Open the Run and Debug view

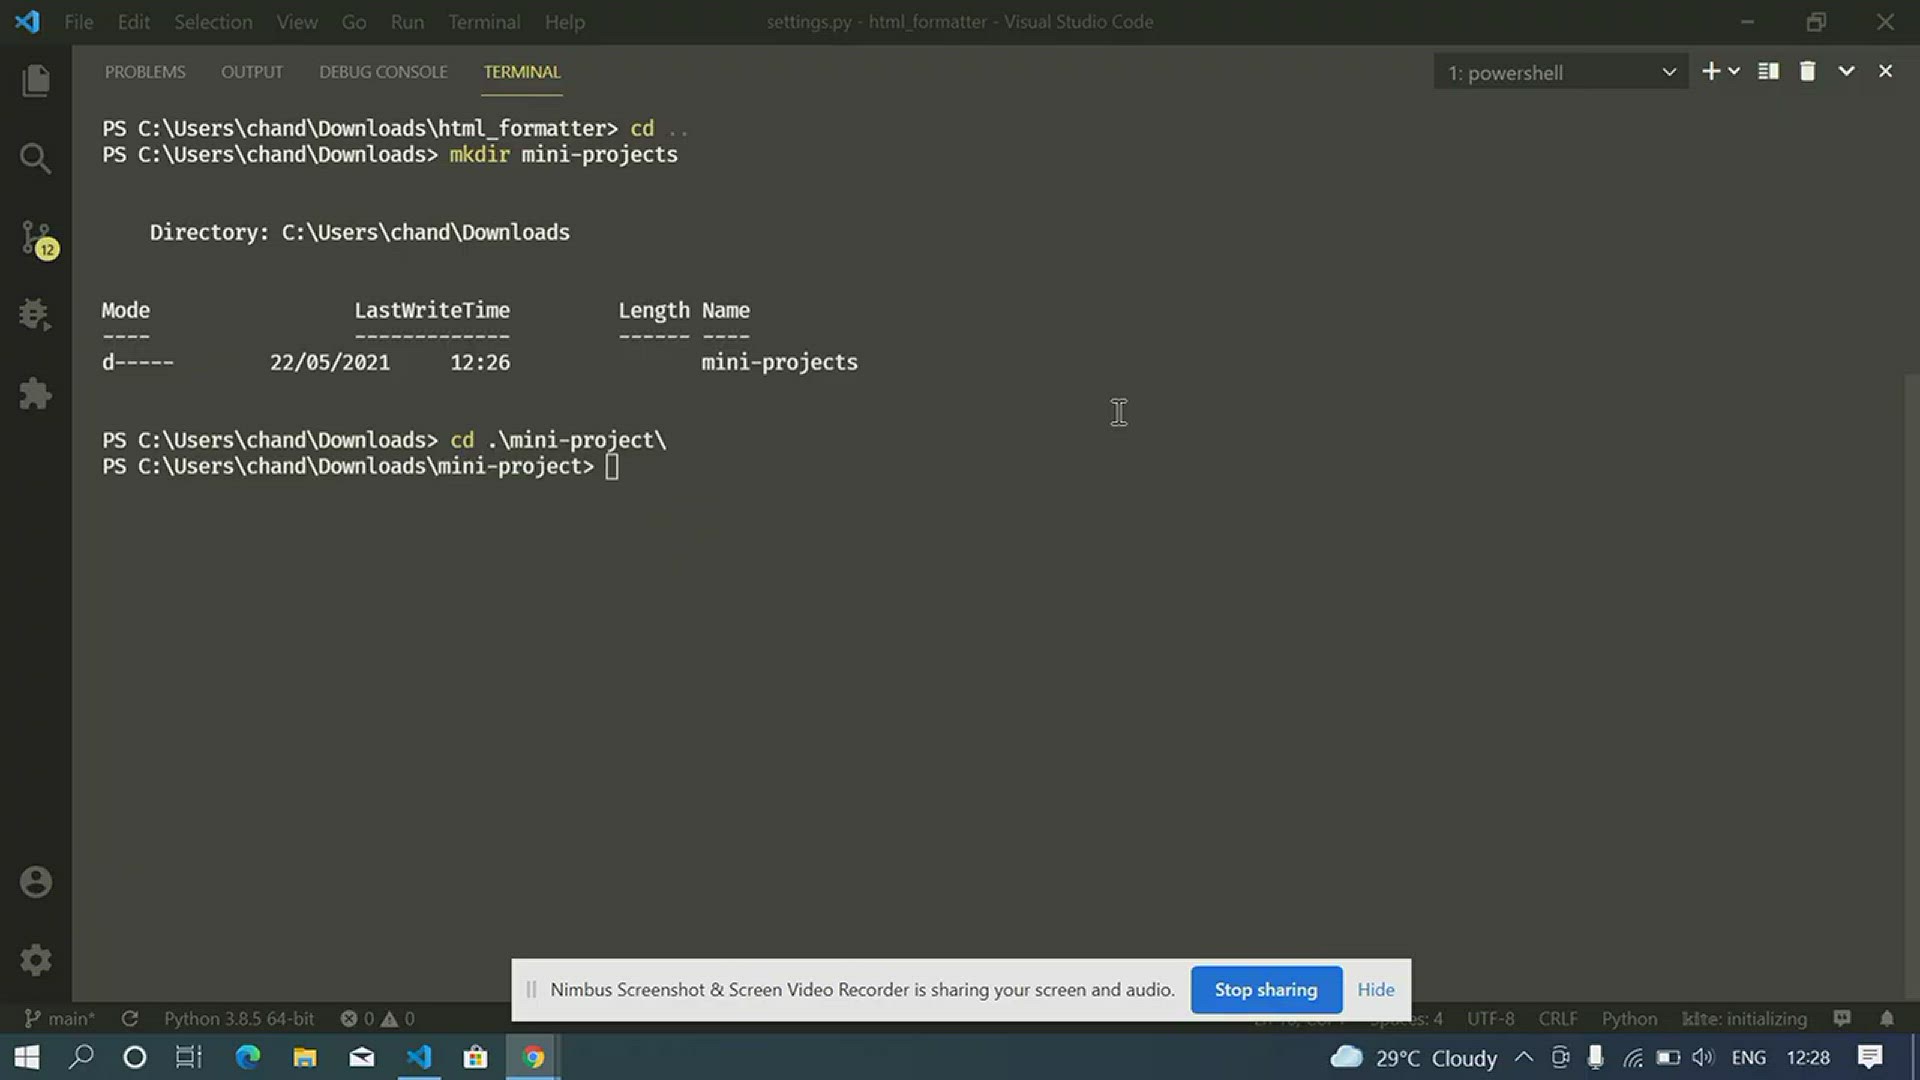[x=36, y=315]
